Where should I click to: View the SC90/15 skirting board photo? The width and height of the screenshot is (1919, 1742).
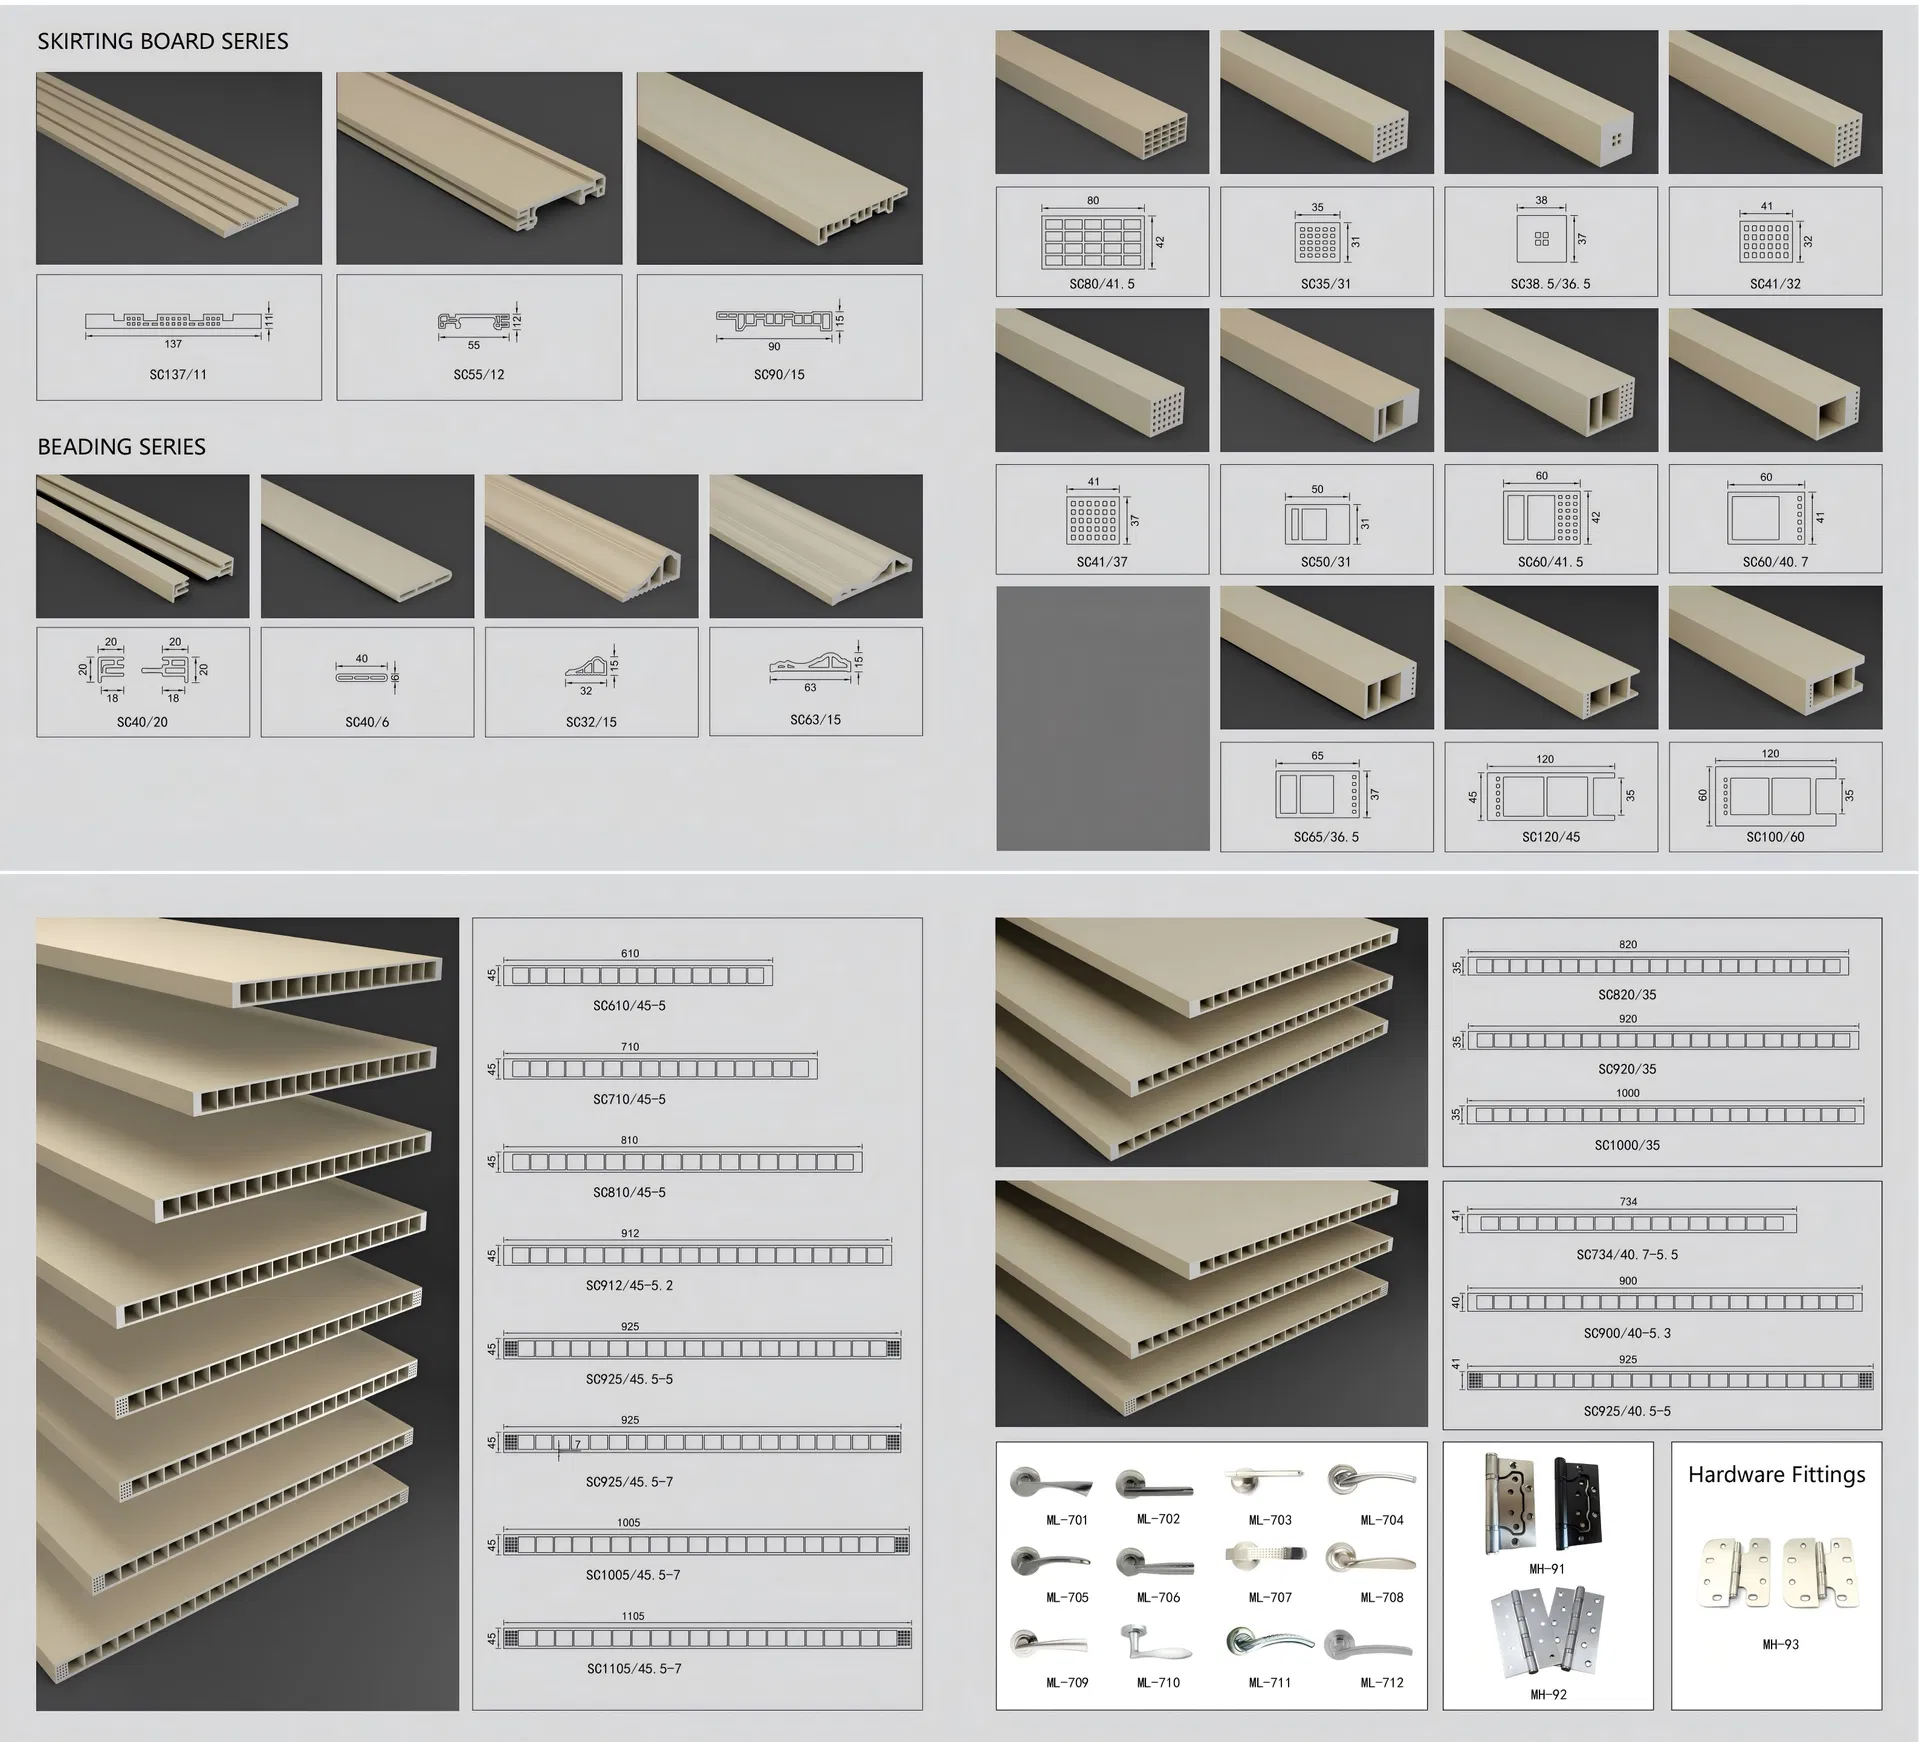pyautogui.click(x=779, y=168)
